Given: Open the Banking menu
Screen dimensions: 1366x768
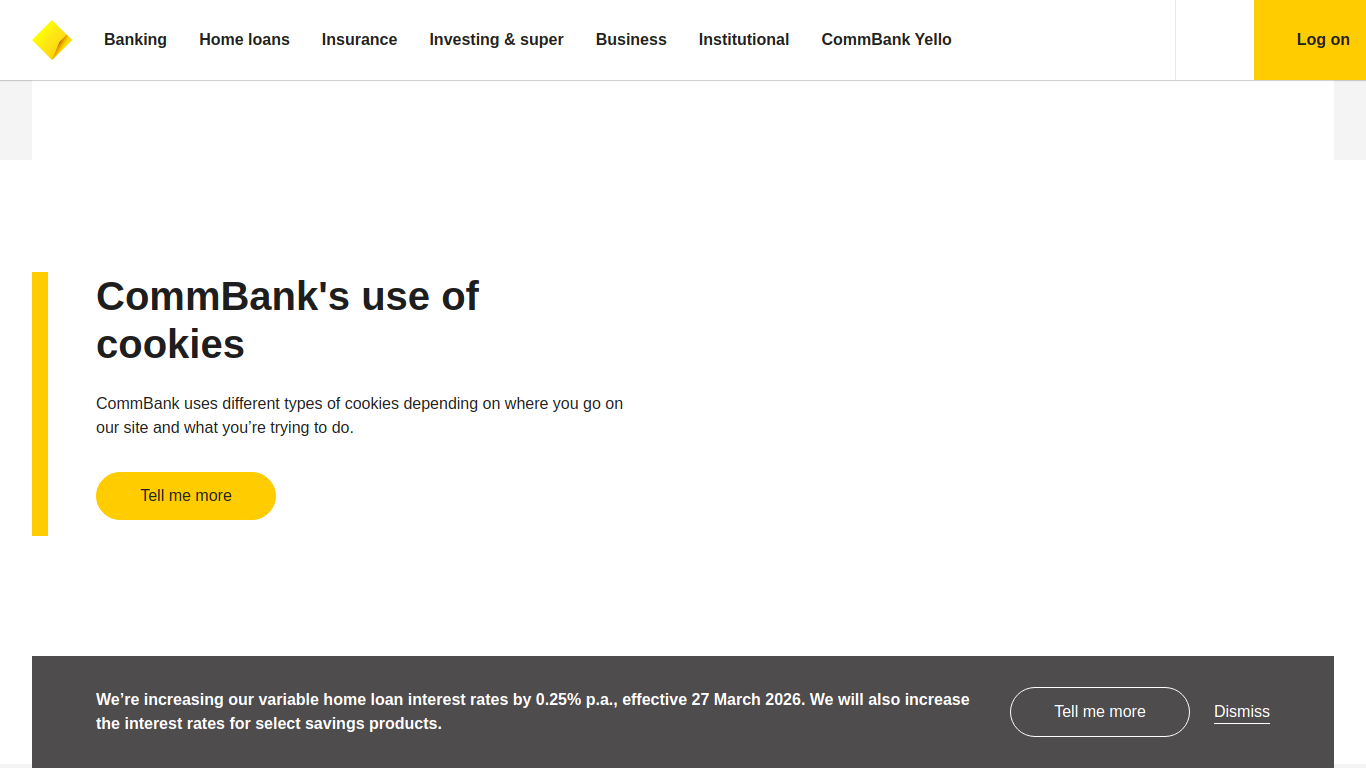Looking at the screenshot, I should (x=135, y=40).
